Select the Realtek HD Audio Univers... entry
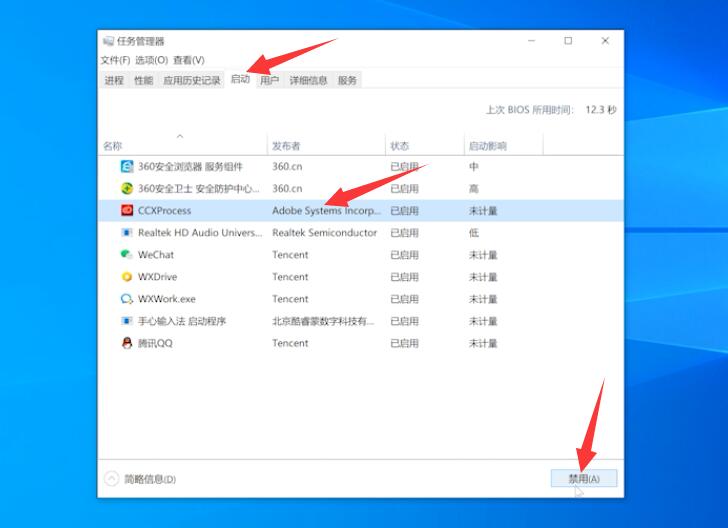Viewport: 728px width, 528px height. (200, 232)
